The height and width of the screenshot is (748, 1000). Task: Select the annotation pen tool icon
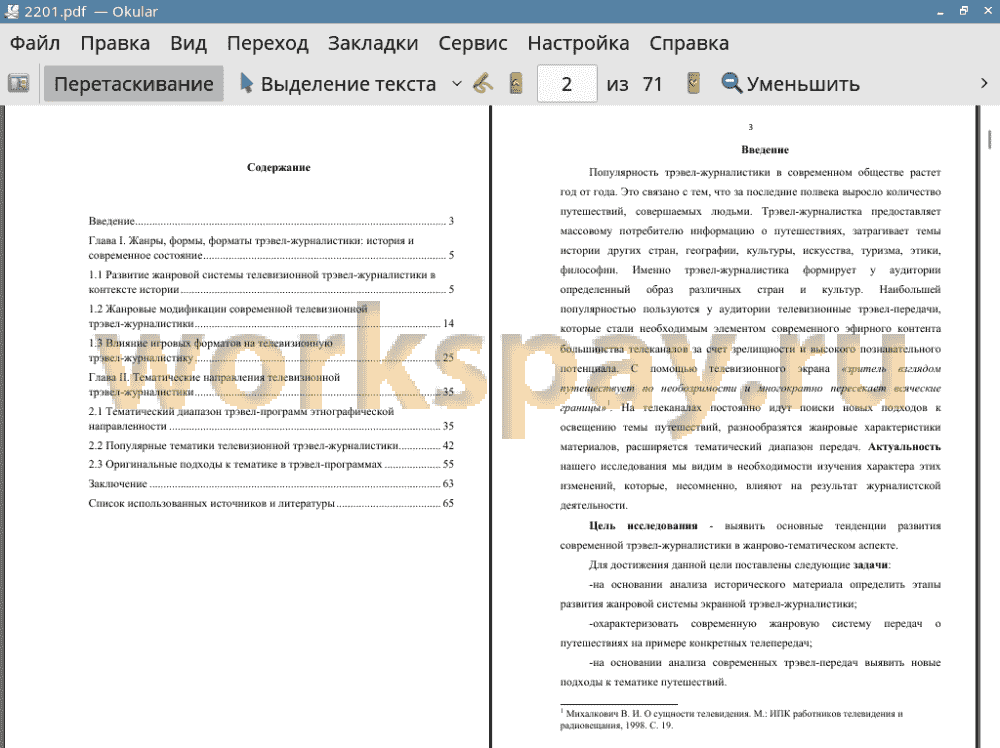coord(483,84)
